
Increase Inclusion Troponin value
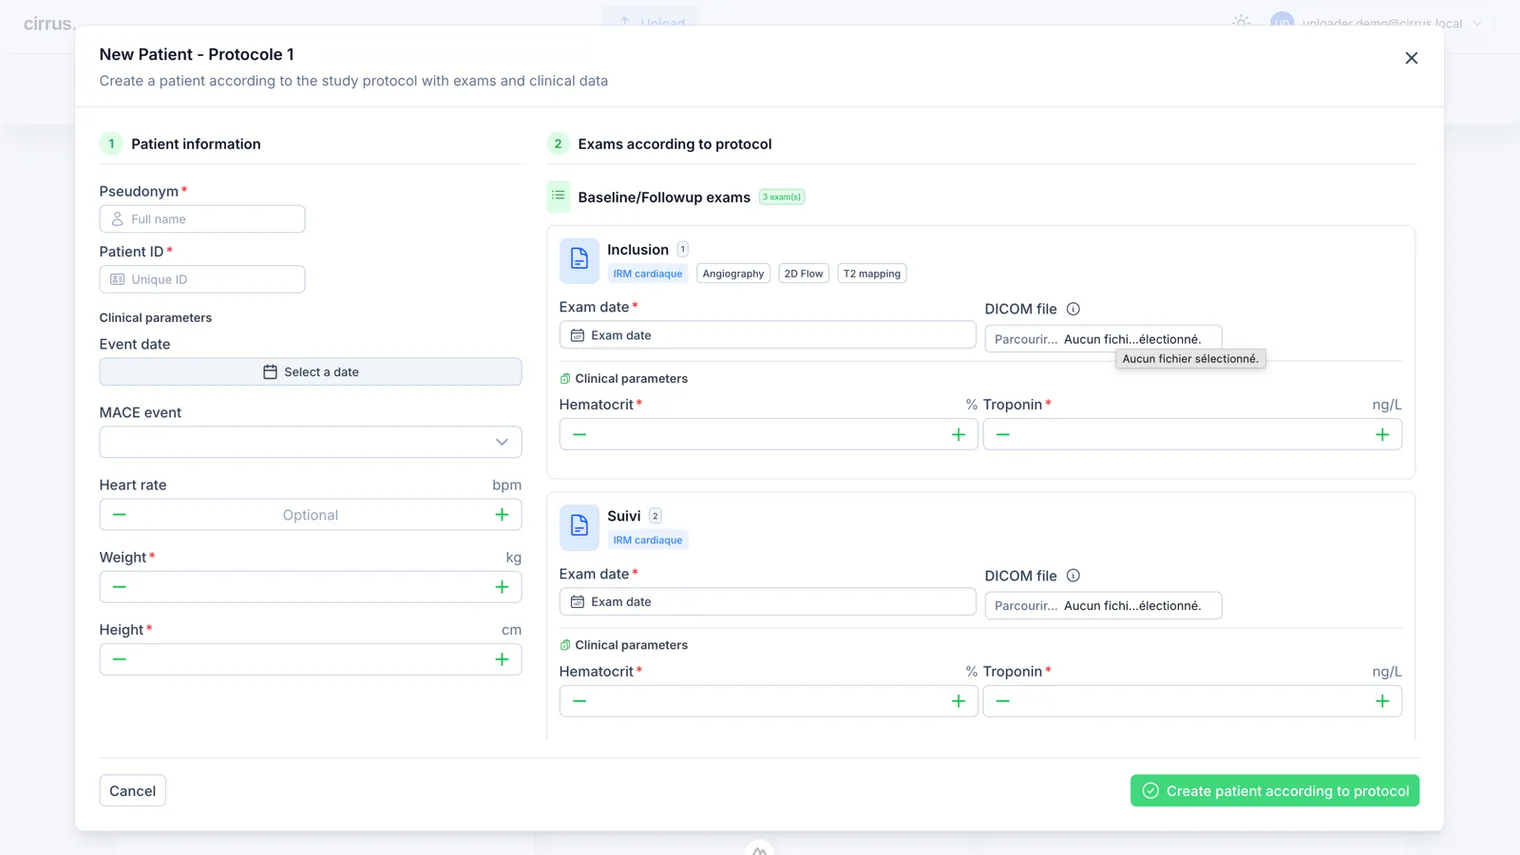1382,435
